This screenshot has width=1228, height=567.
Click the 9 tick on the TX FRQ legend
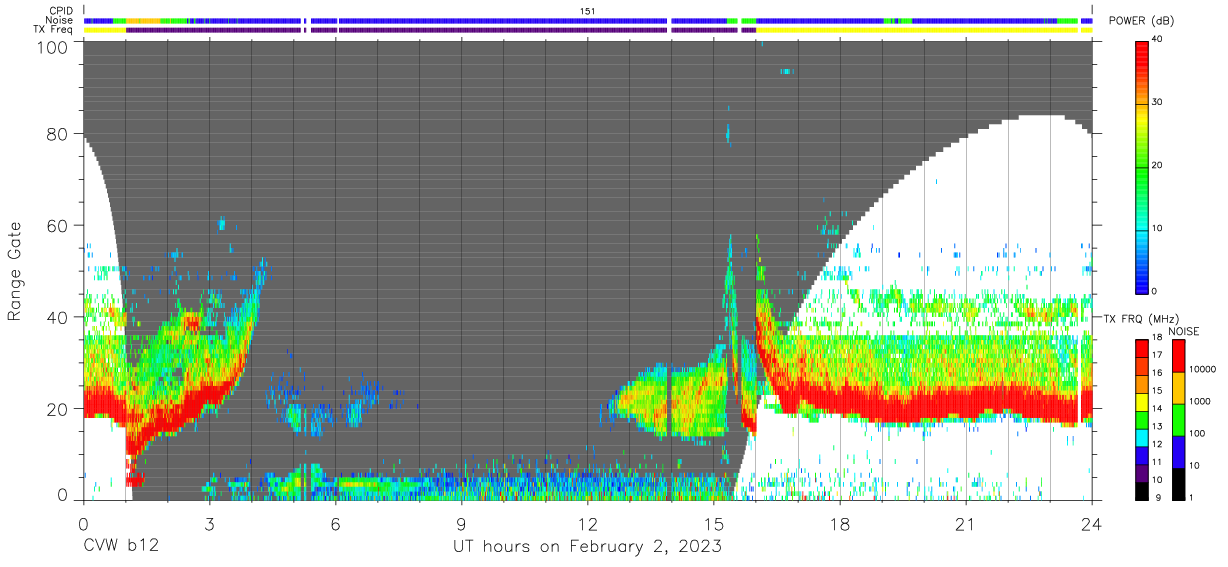click(x=1157, y=497)
